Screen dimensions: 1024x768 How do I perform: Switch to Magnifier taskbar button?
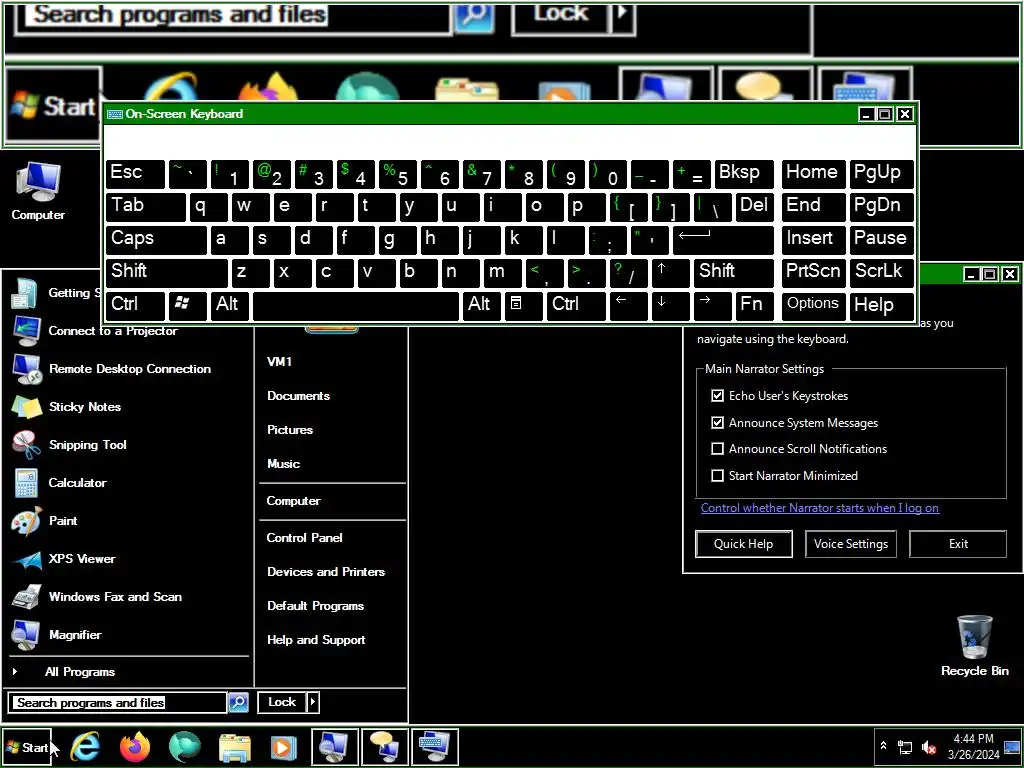334,747
